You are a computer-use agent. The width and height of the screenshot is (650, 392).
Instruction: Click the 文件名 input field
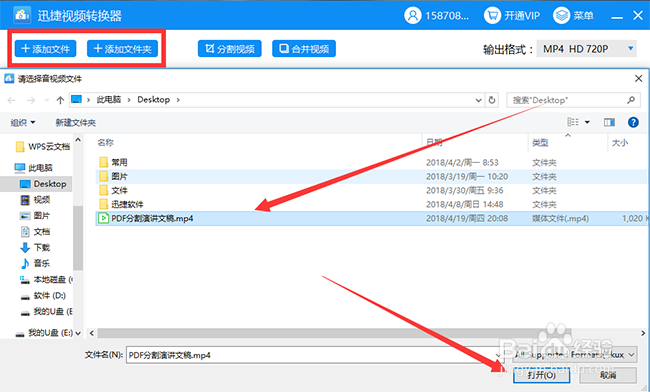click(x=315, y=355)
